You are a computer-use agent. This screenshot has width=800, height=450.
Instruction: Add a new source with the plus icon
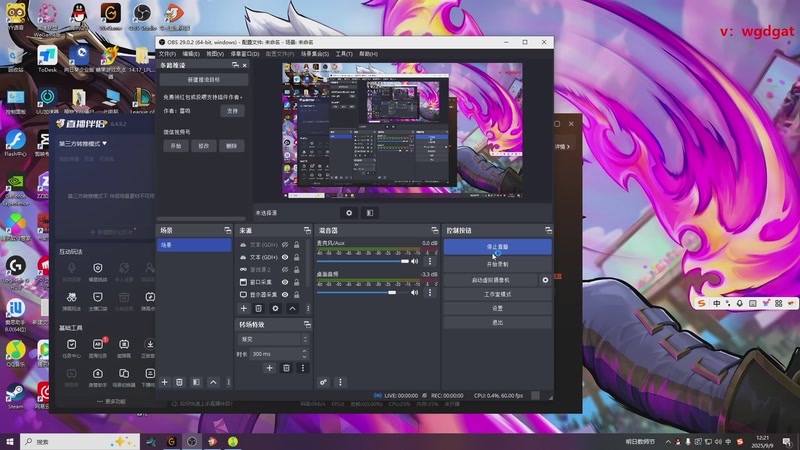[x=243, y=308]
